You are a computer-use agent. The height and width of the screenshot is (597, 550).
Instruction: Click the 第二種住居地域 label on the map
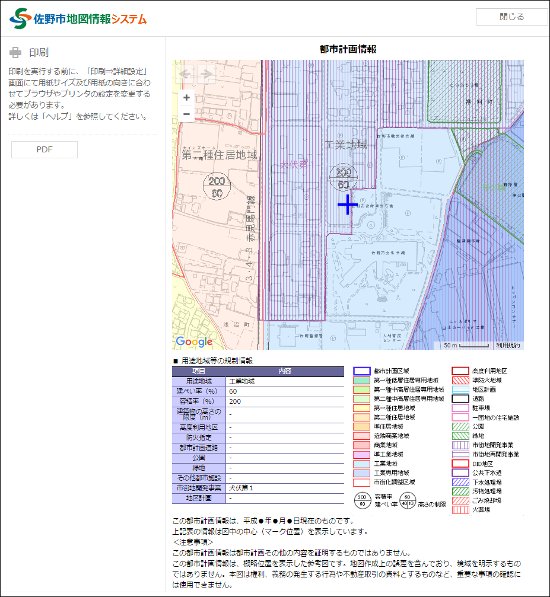click(220, 155)
